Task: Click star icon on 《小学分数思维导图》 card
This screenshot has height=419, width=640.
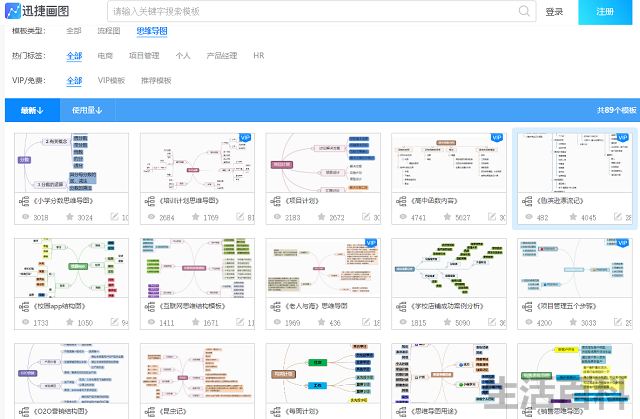Action: [x=69, y=217]
